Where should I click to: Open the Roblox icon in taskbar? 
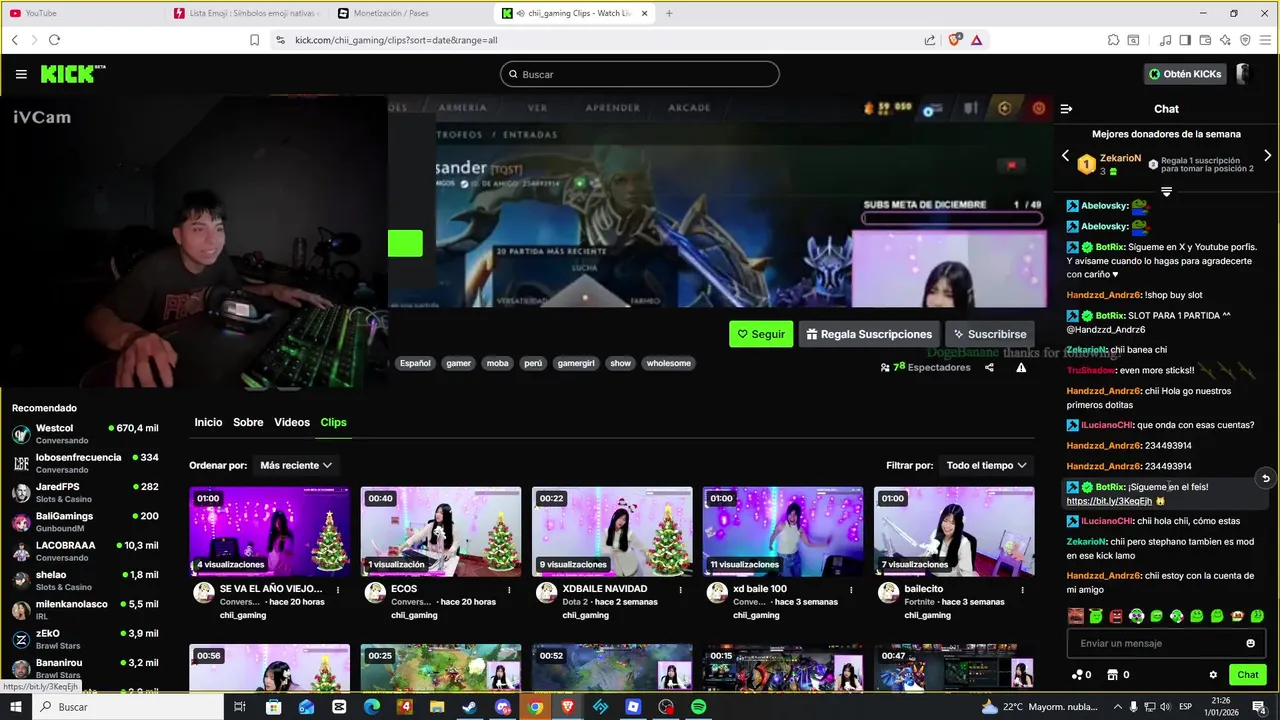point(633,707)
